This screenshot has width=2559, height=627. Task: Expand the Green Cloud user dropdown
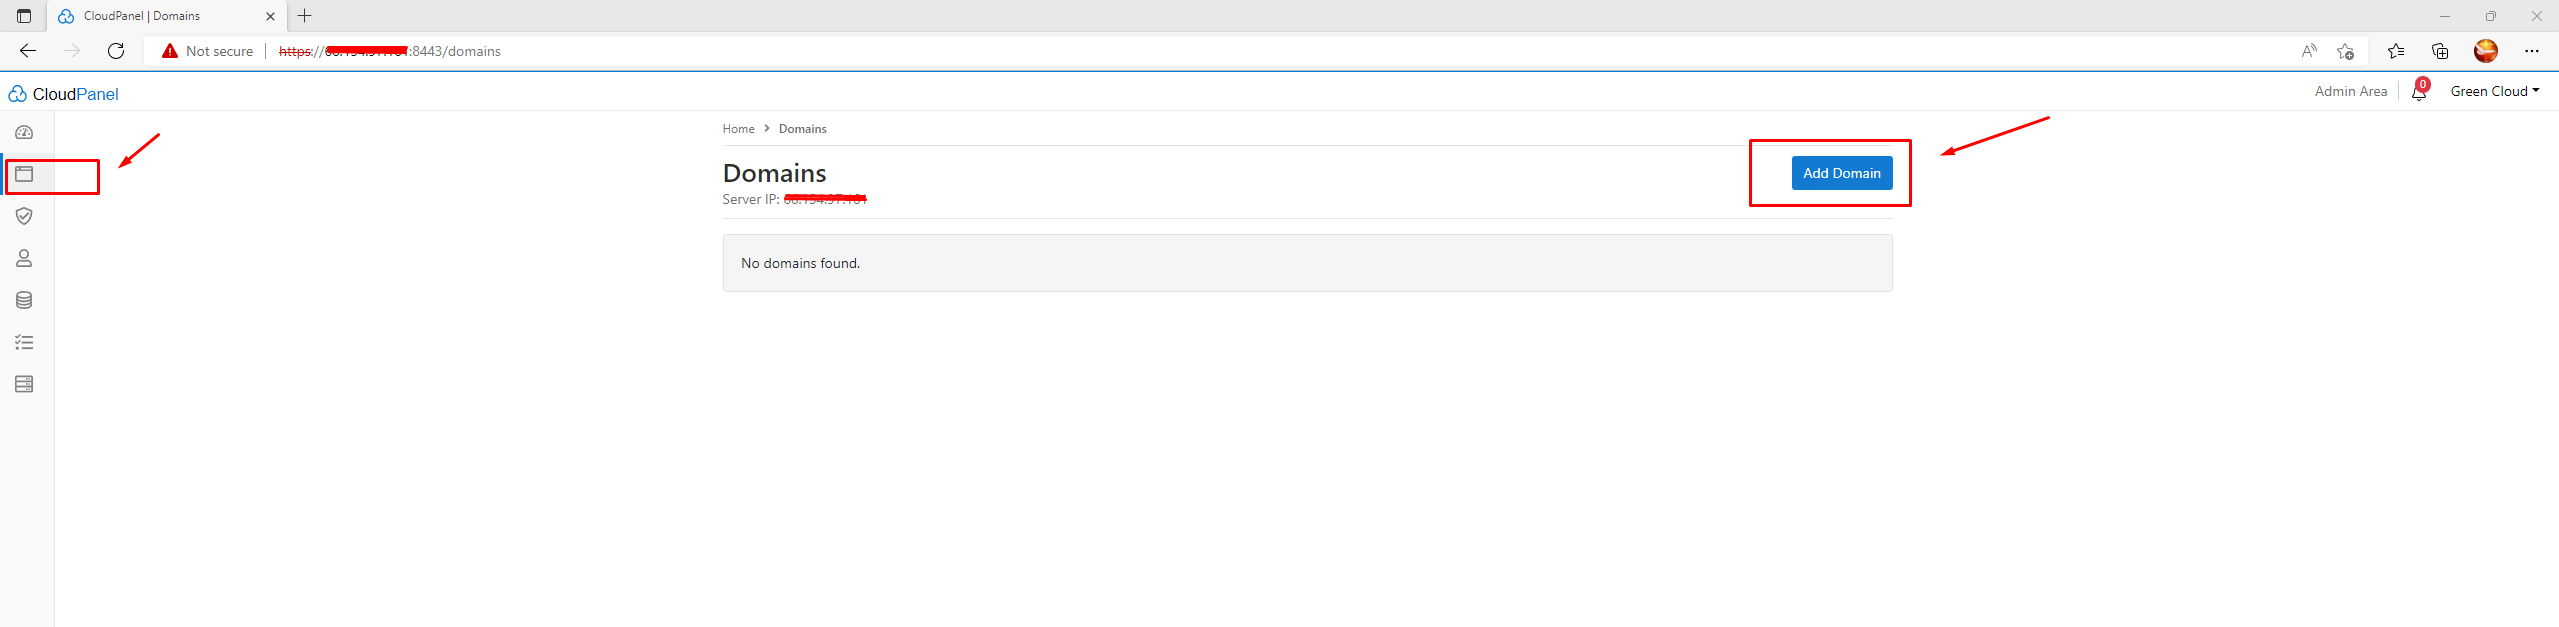tap(2494, 91)
